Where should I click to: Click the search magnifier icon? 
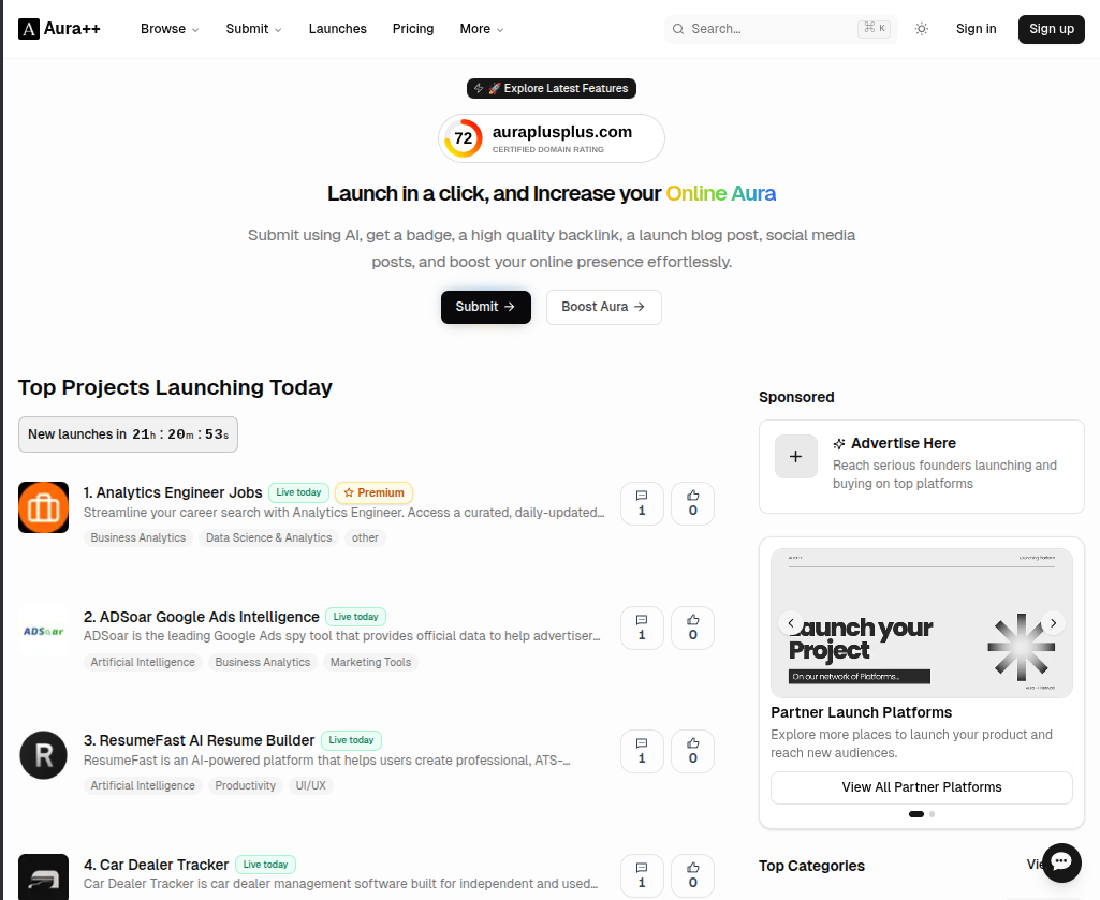678,29
